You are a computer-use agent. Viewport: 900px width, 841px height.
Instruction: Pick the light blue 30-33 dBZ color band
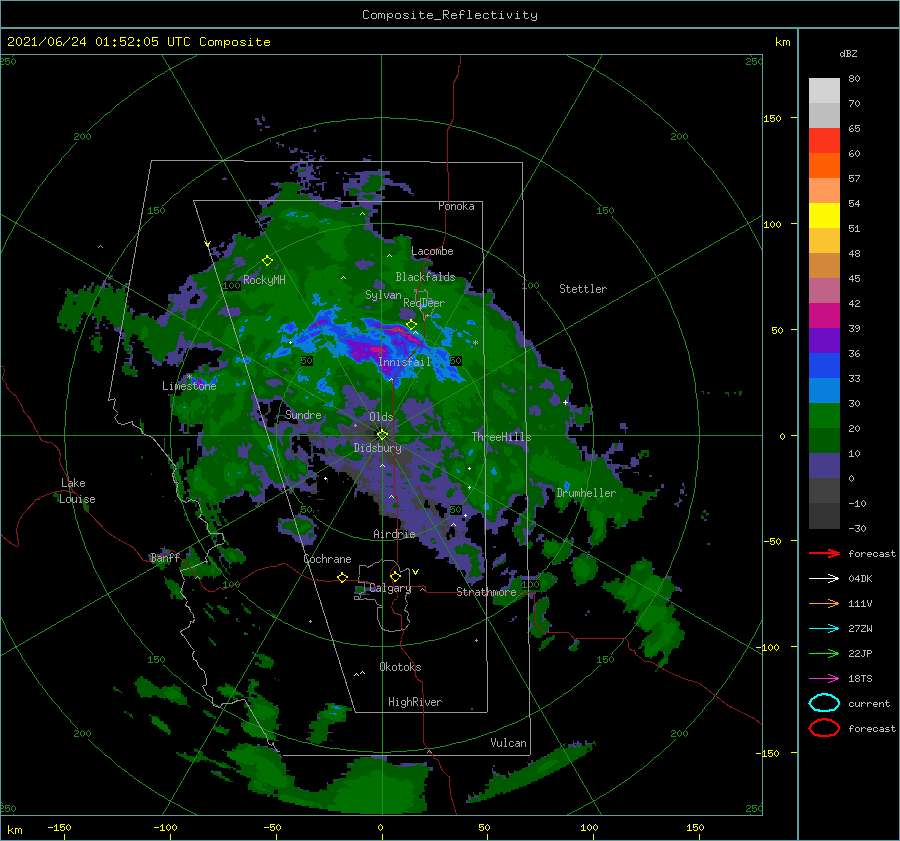coord(824,390)
